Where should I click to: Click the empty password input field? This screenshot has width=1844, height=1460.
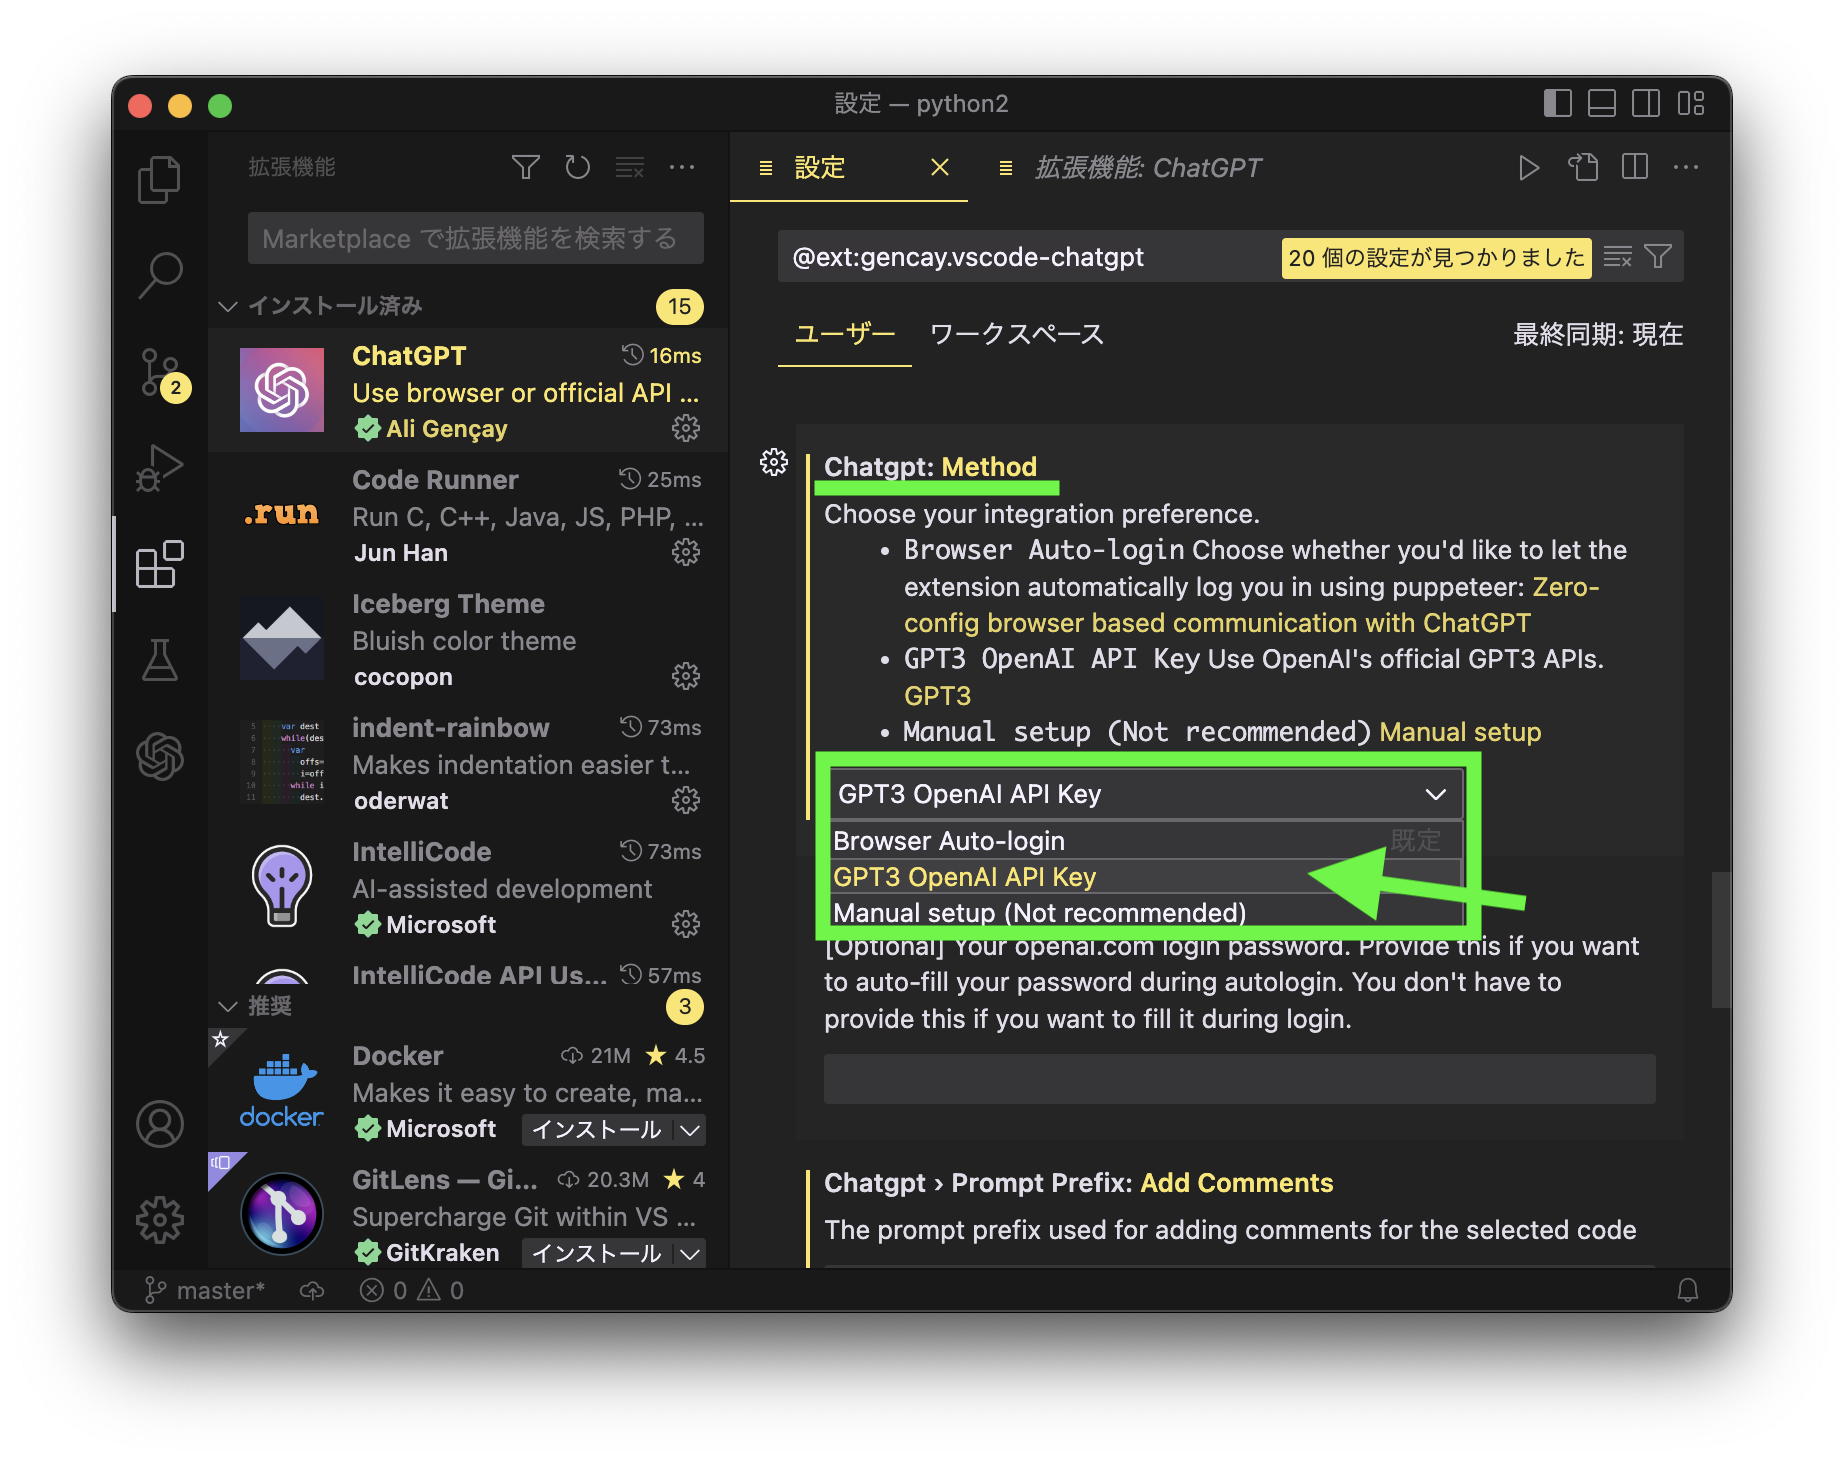pos(1239,1079)
